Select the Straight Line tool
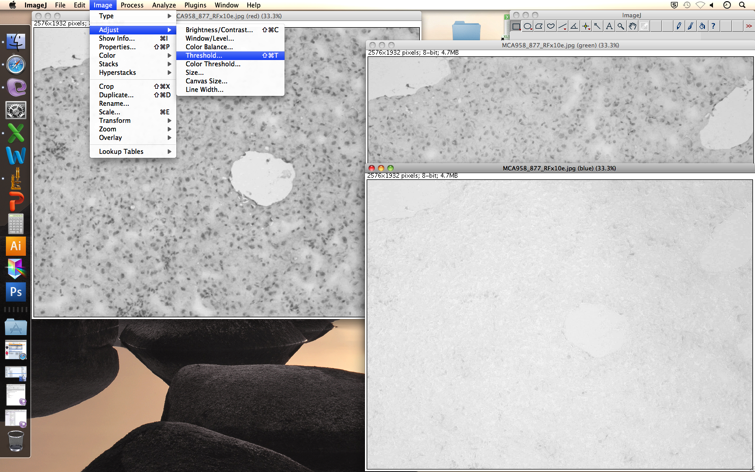The height and width of the screenshot is (472, 755). click(x=562, y=26)
